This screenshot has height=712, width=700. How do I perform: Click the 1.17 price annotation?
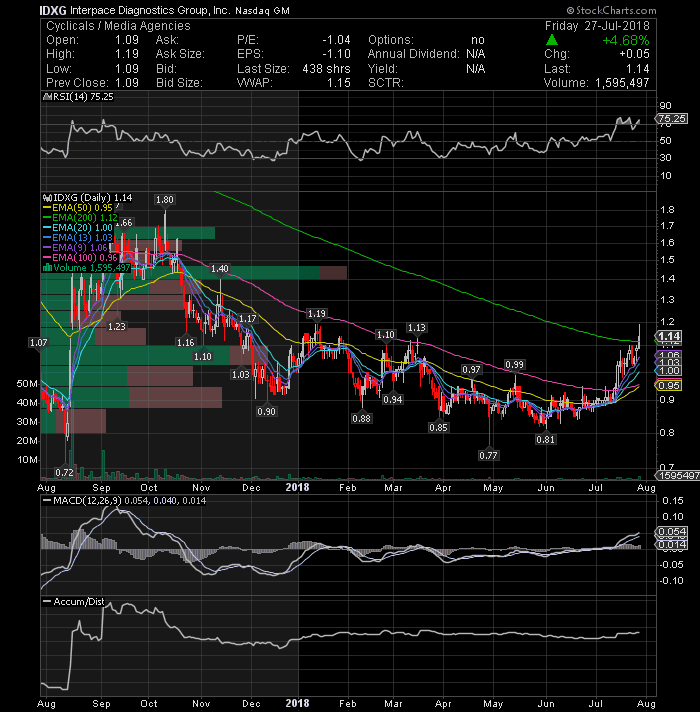[x=248, y=319]
